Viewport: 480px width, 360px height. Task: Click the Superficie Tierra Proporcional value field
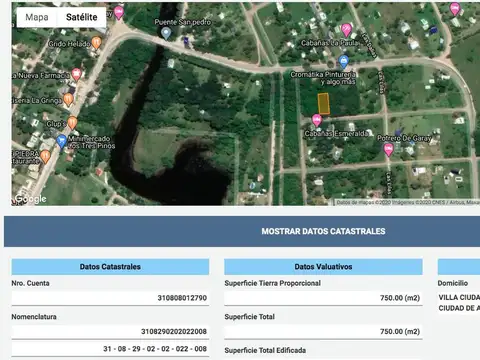(x=323, y=298)
